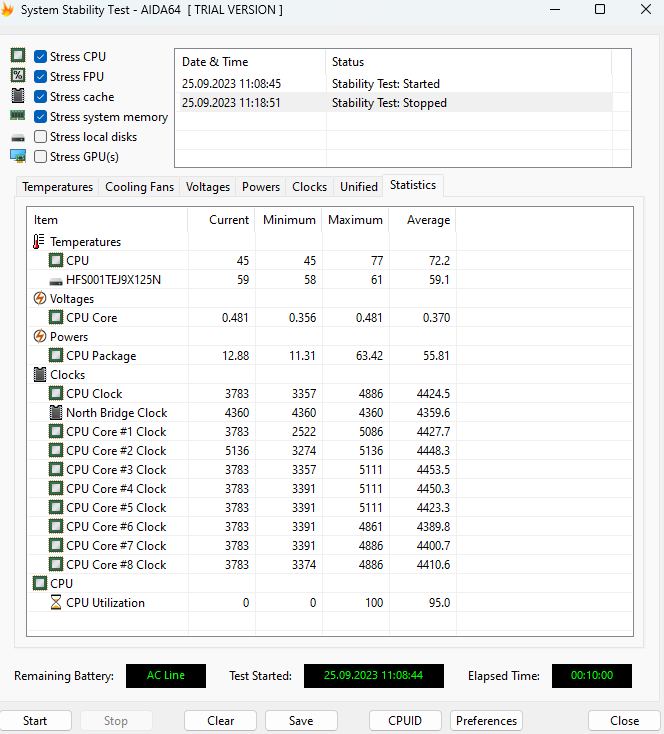Screen dimensions: 664x734
Task: Click the Clear button
Action: 221,720
